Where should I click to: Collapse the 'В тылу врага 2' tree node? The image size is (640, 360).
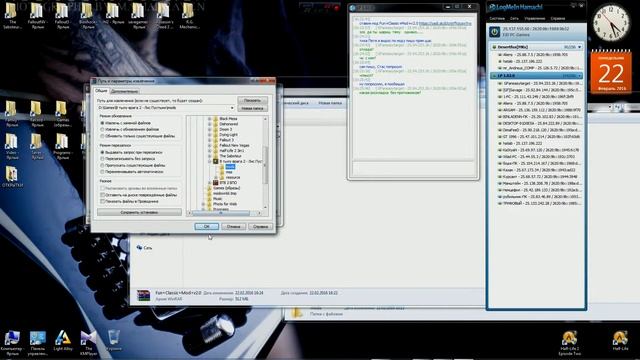(209, 161)
